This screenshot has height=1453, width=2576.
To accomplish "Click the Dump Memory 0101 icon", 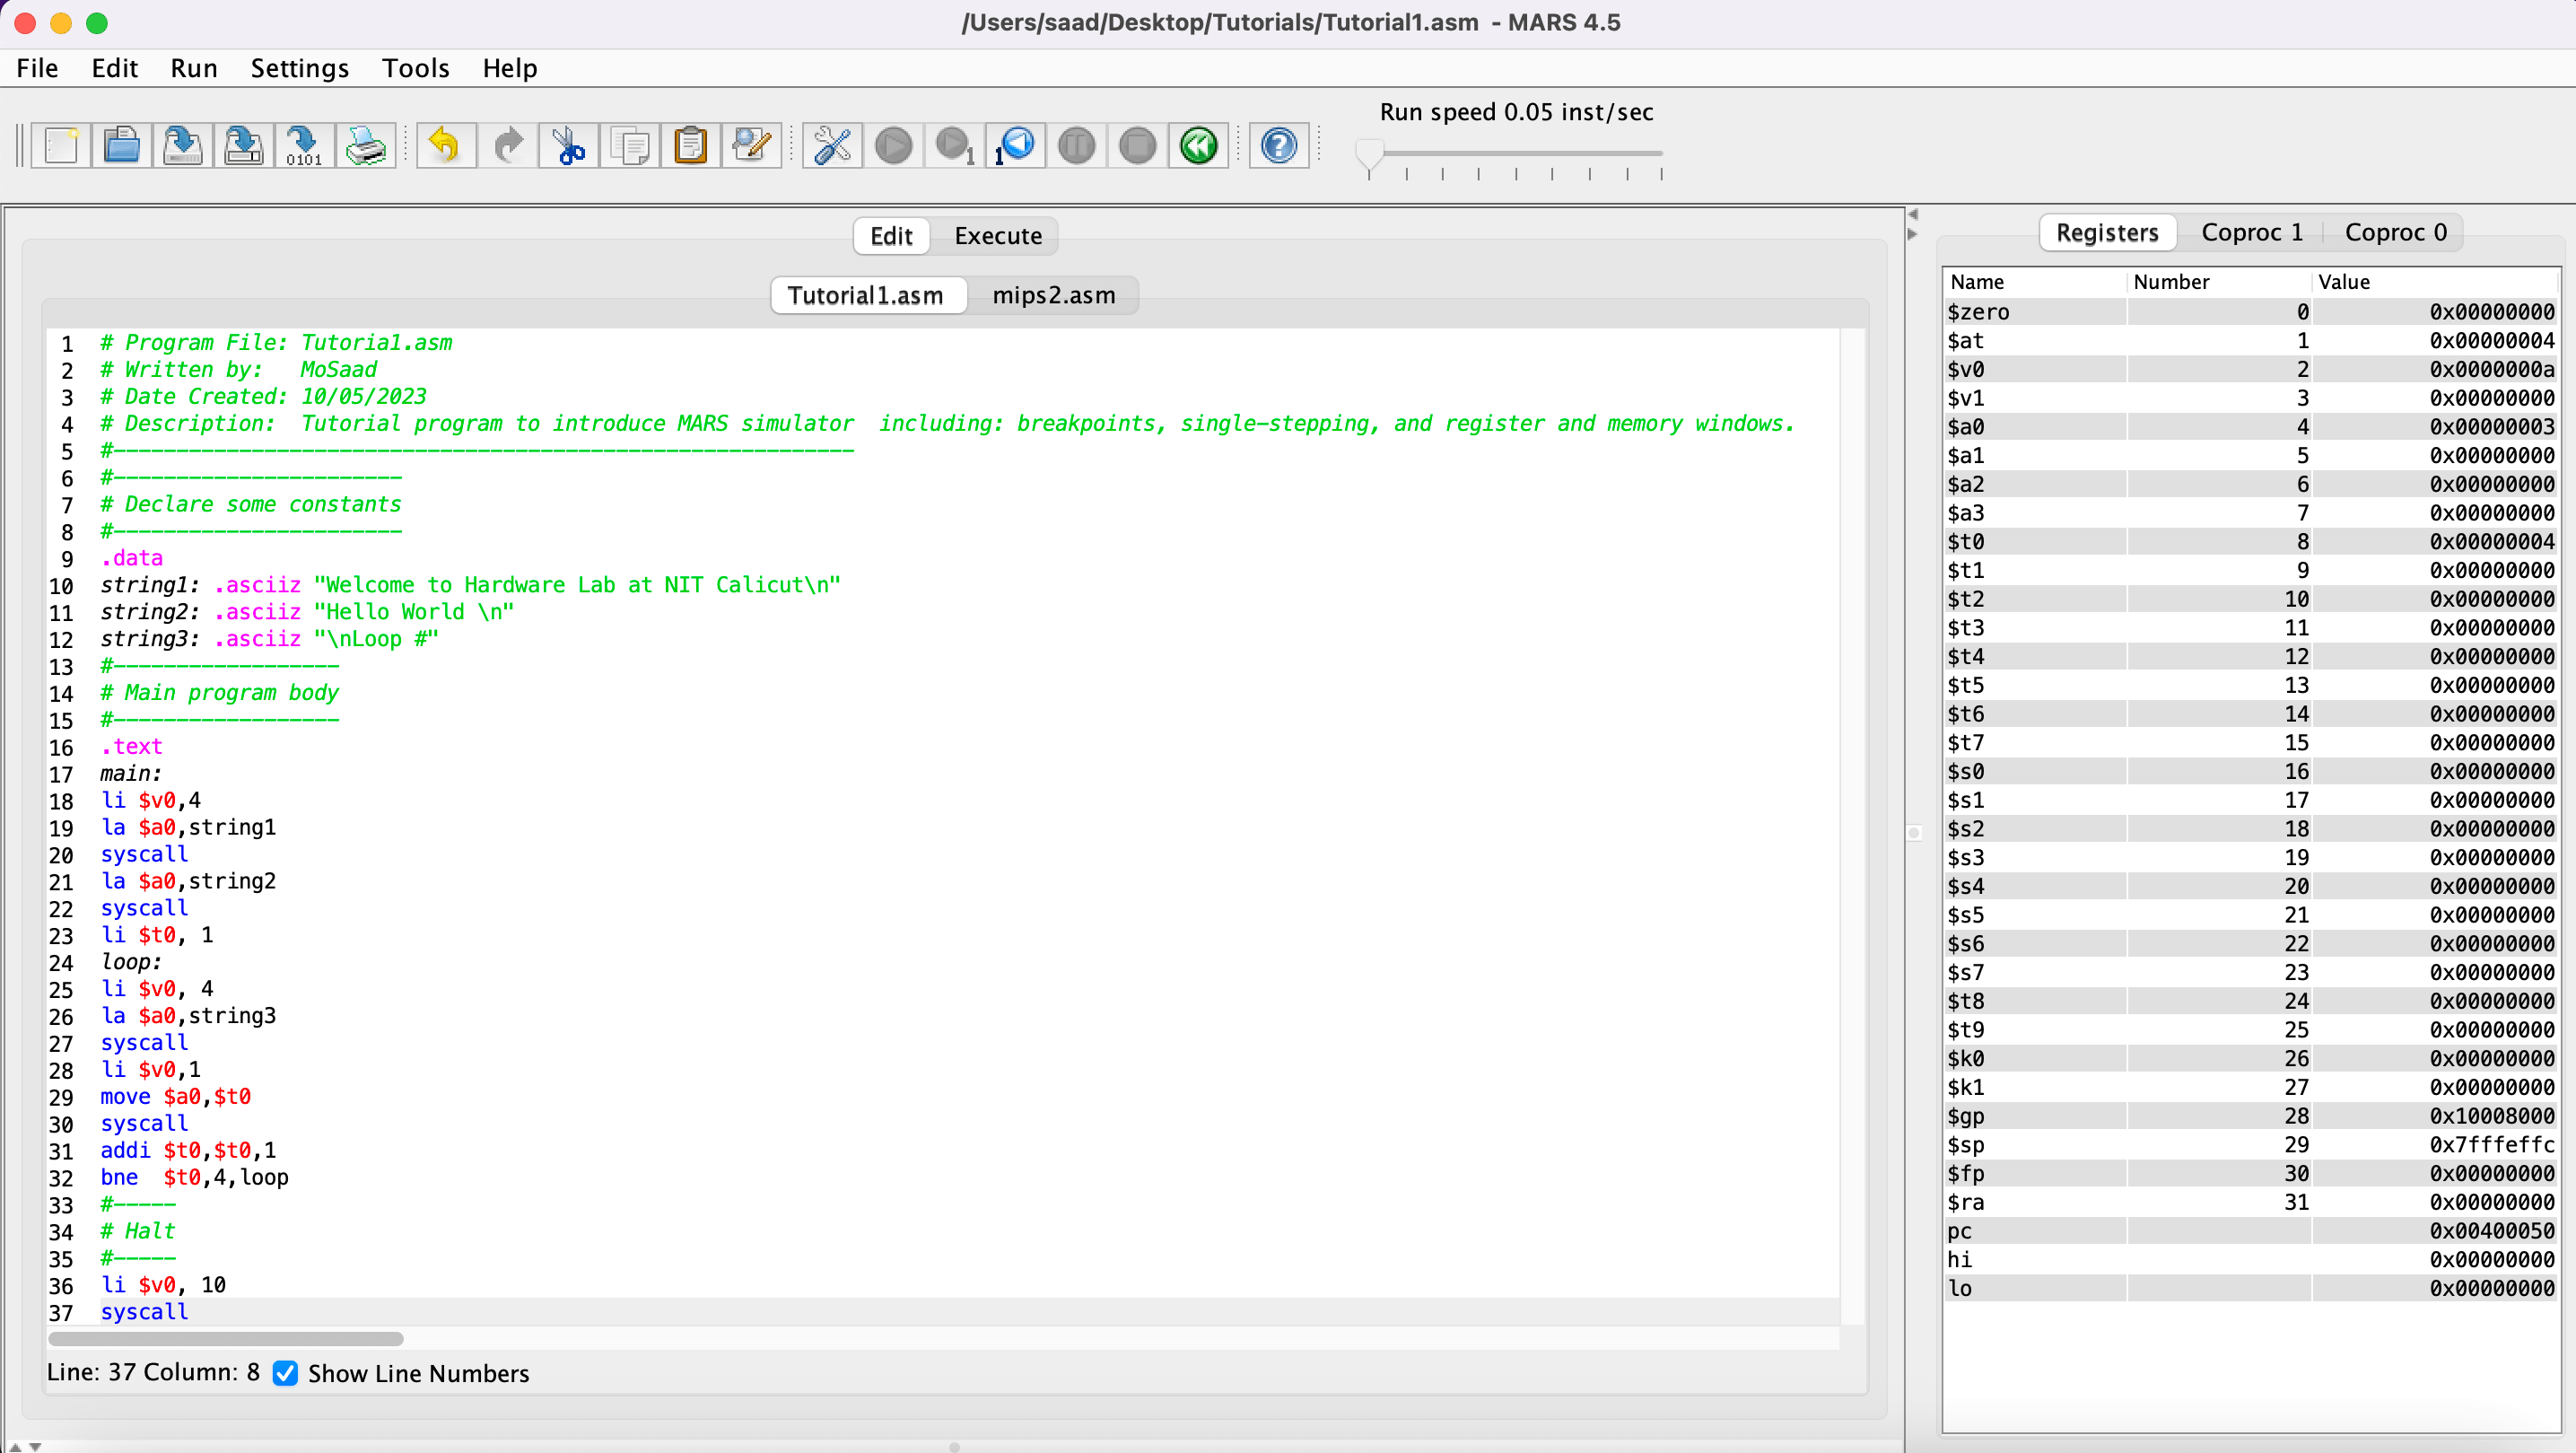I will [x=303, y=146].
